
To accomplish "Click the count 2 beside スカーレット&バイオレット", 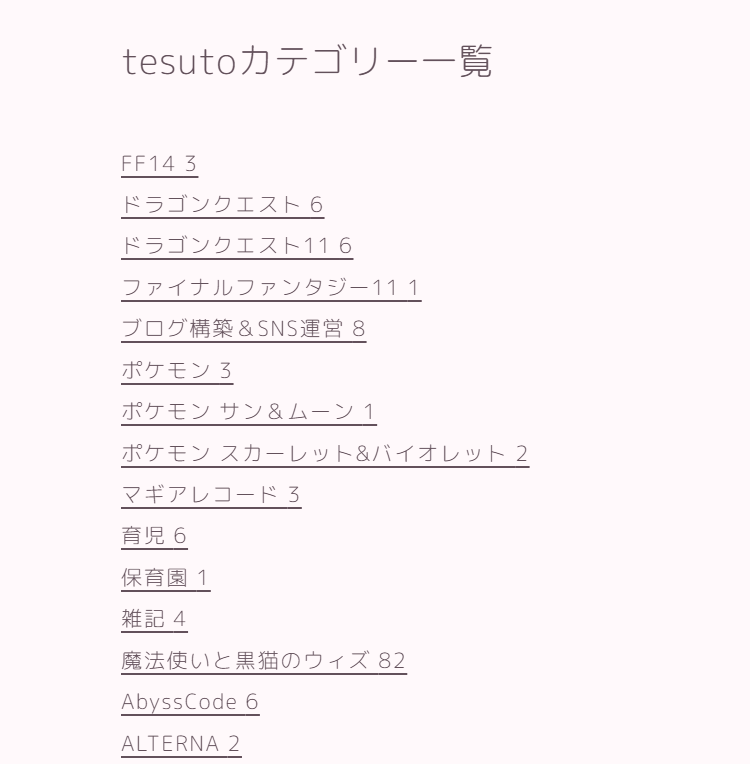I will point(521,454).
